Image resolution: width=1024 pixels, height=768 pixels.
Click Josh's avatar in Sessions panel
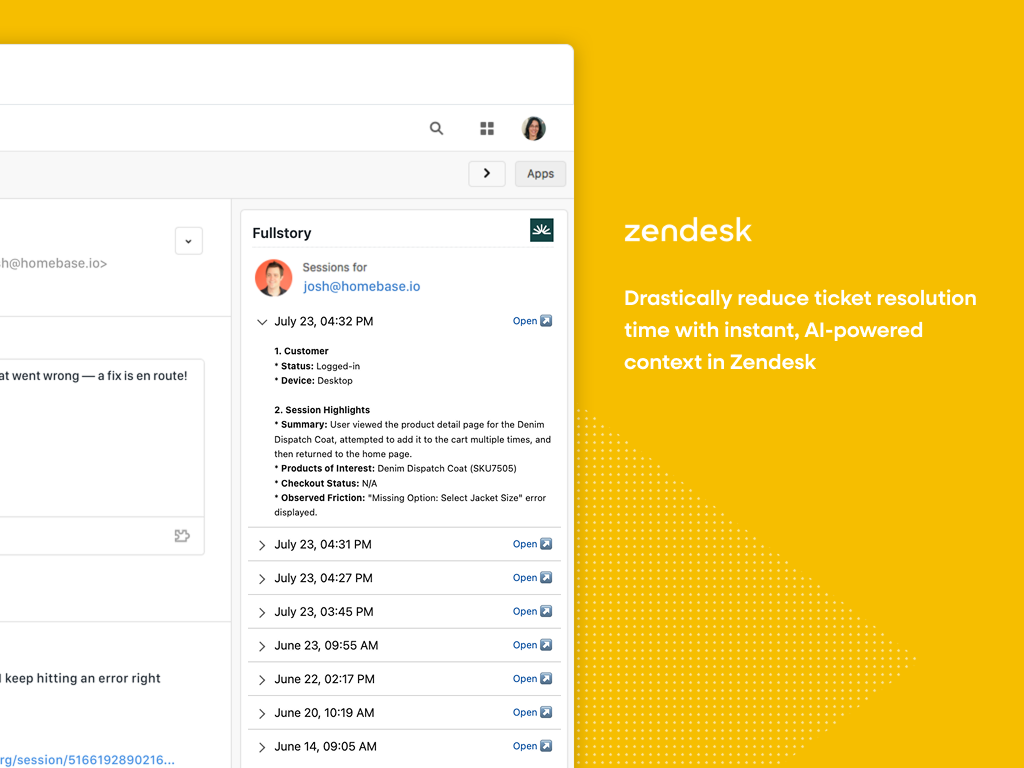tap(274, 278)
